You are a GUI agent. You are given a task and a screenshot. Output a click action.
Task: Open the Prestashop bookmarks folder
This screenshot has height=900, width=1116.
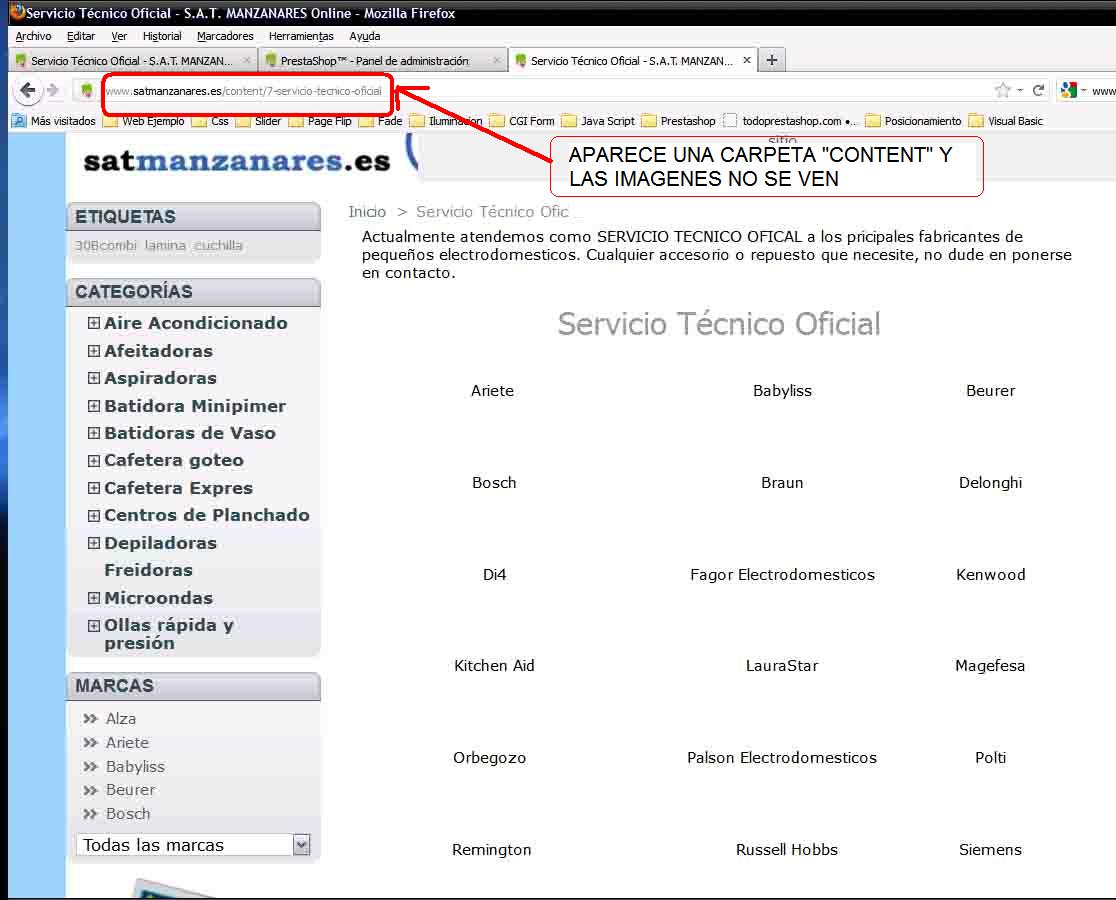point(678,121)
